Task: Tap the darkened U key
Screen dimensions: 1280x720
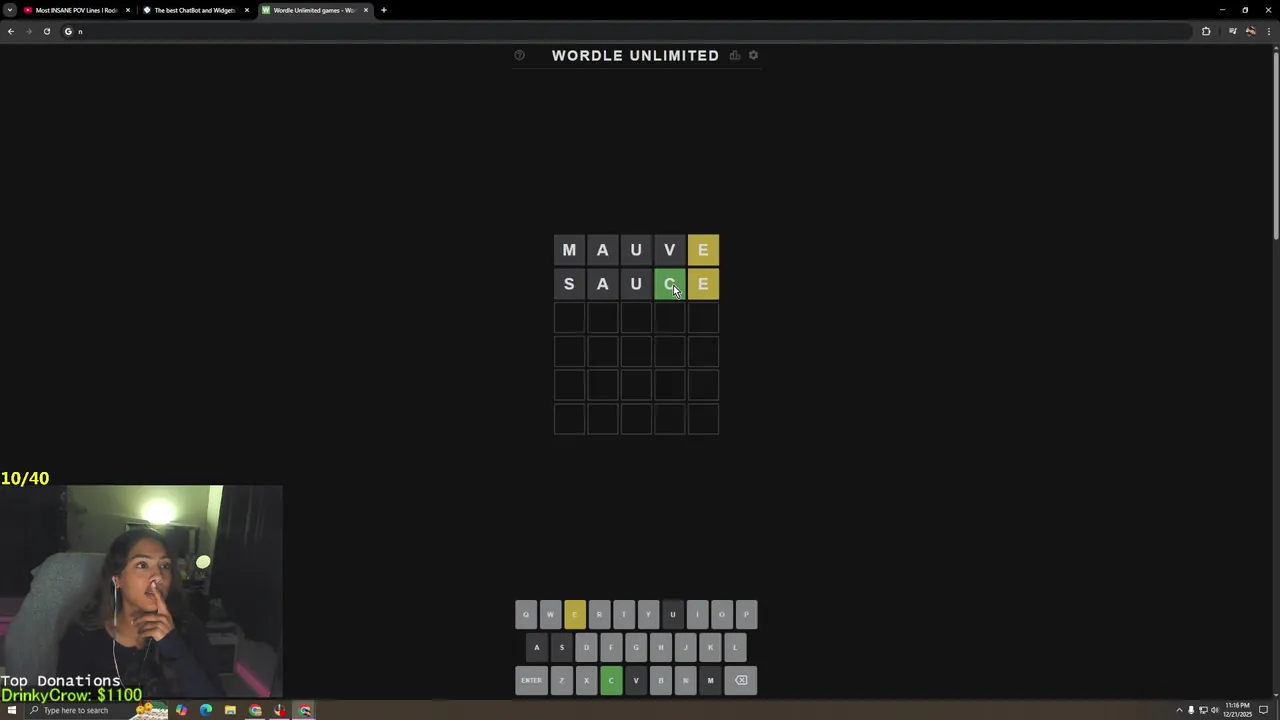Action: (x=673, y=614)
